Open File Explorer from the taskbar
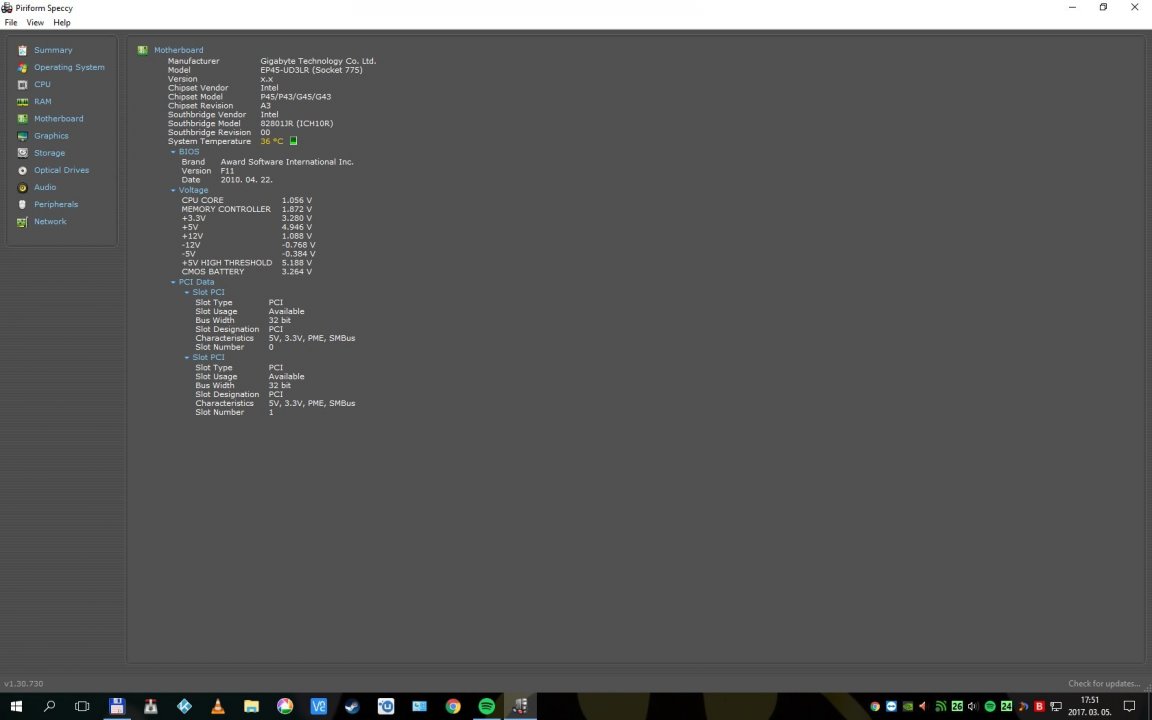Image resolution: width=1152 pixels, height=720 pixels. (251, 706)
